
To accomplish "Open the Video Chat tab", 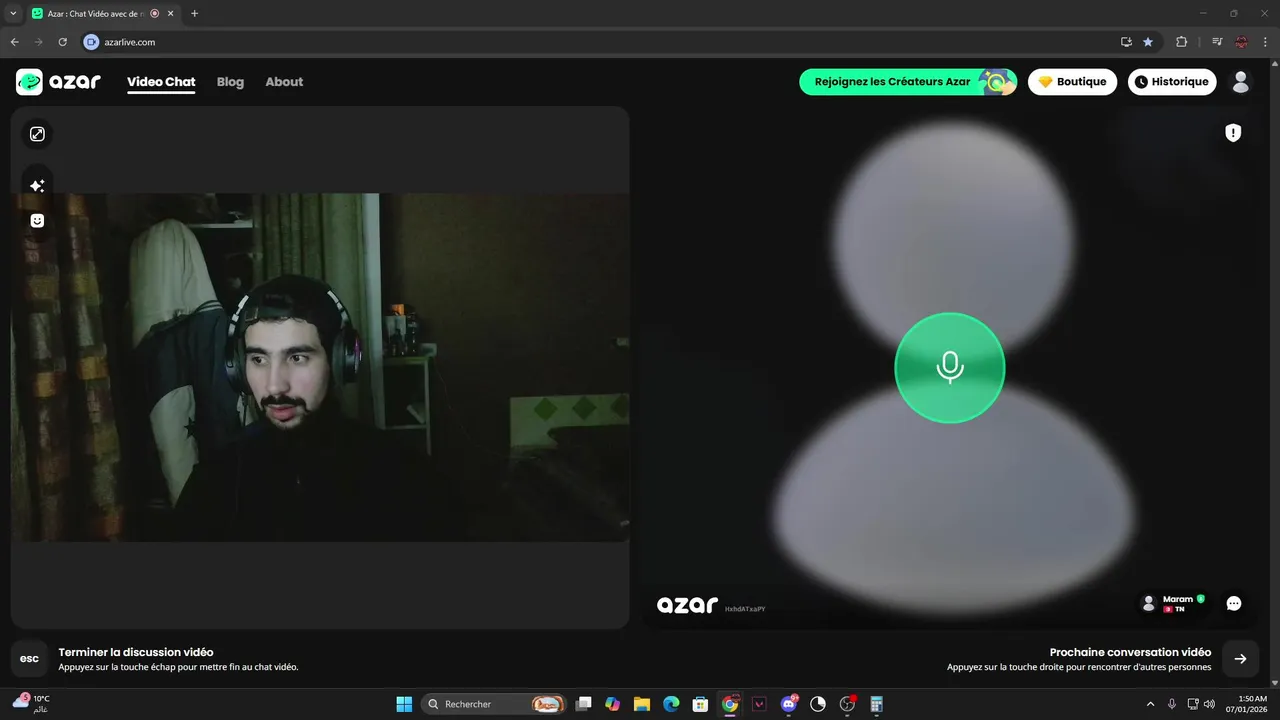I will click(161, 82).
